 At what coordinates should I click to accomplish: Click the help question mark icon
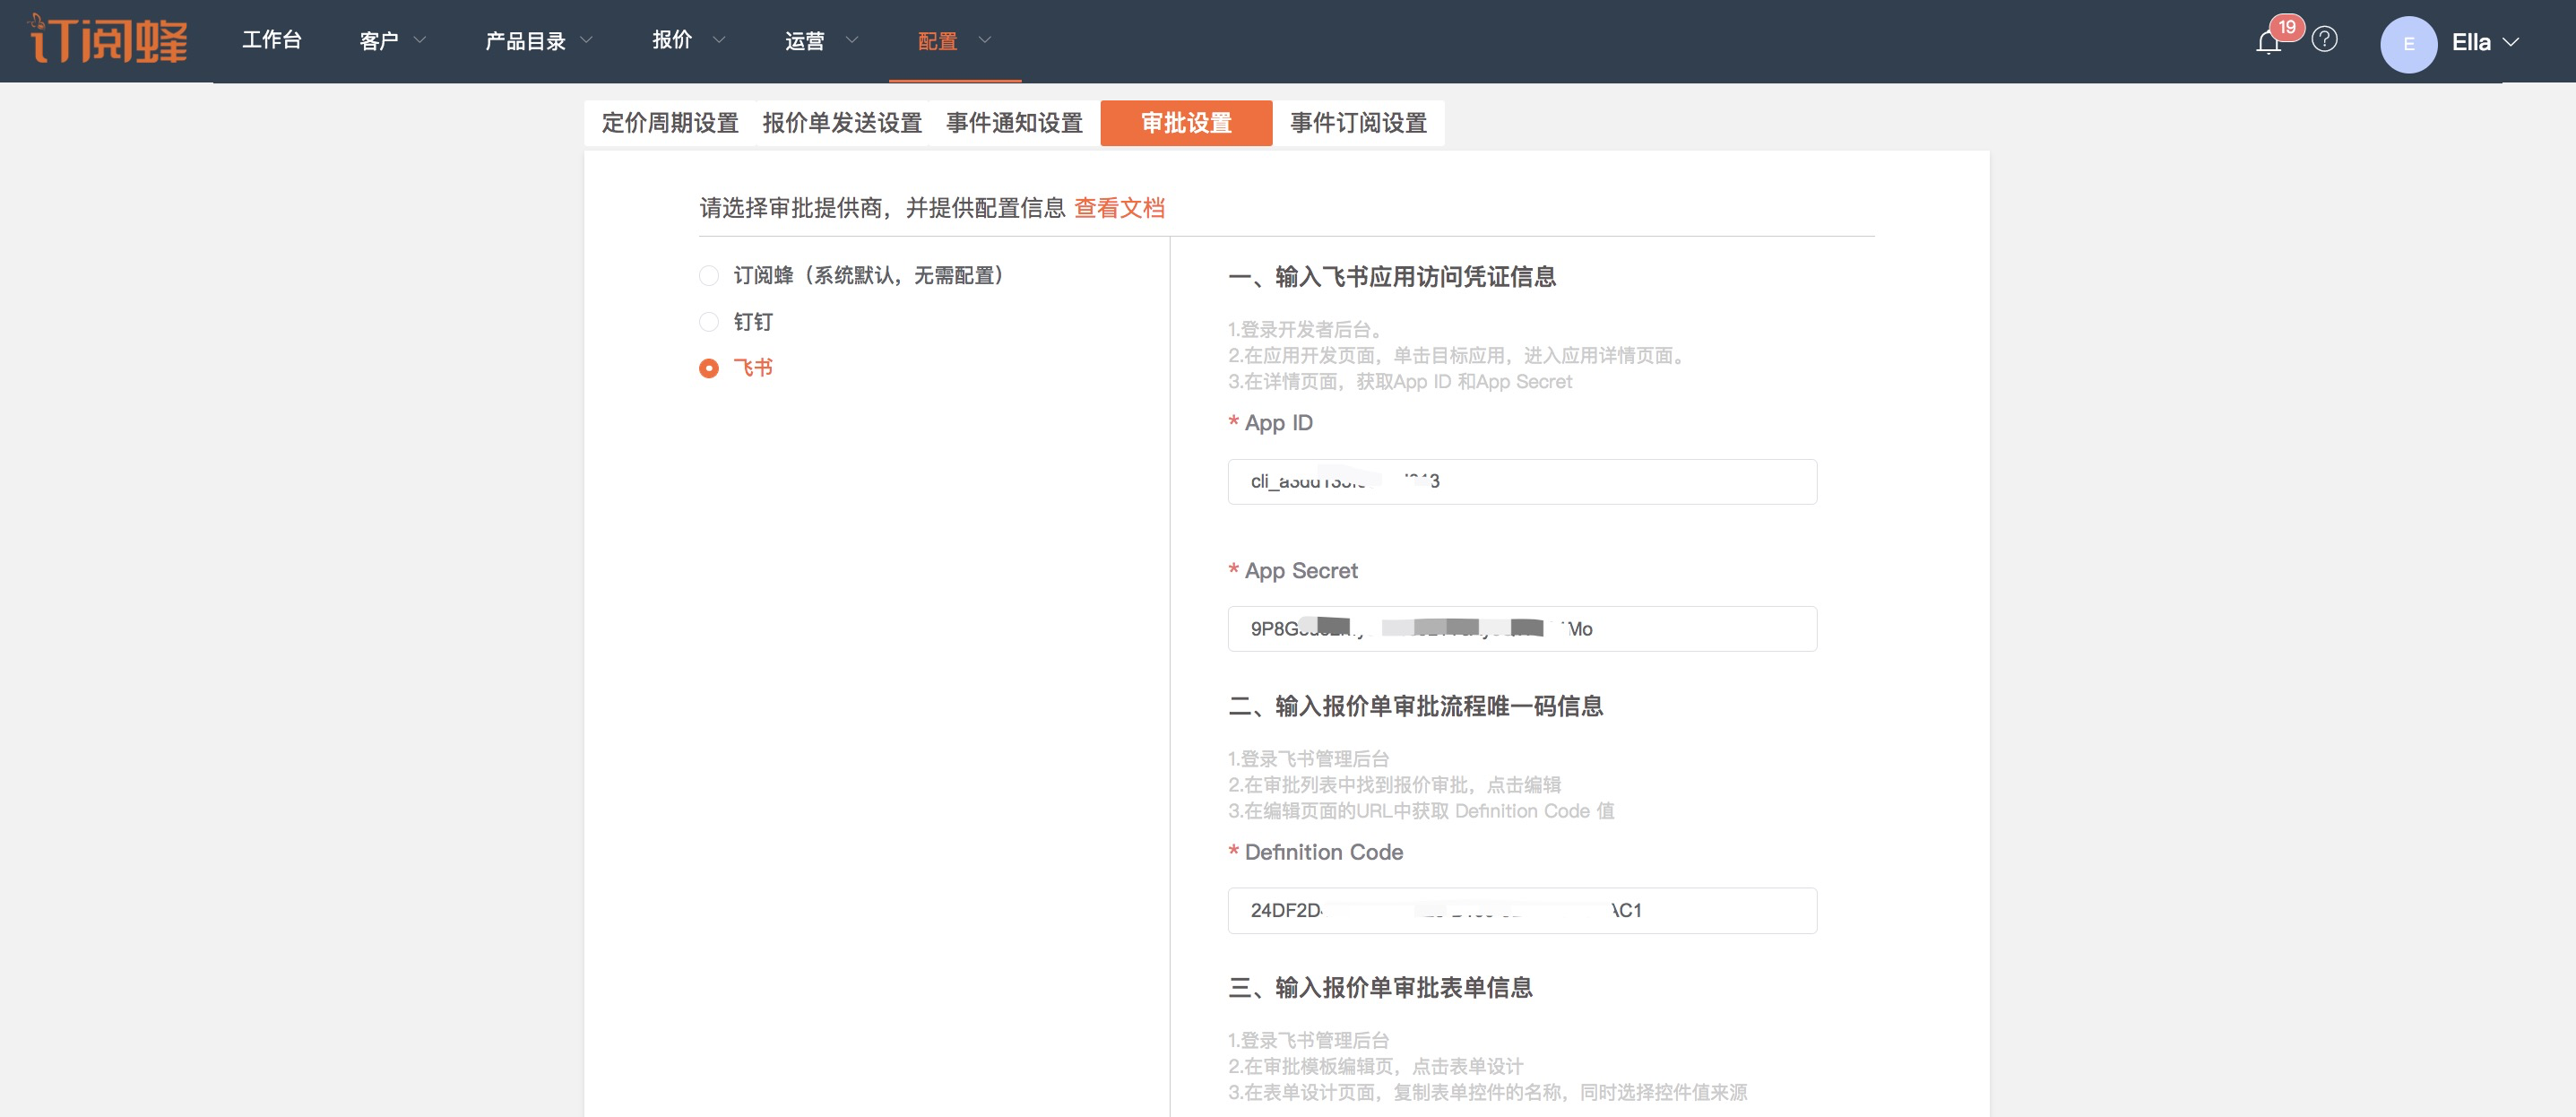pos(2325,40)
